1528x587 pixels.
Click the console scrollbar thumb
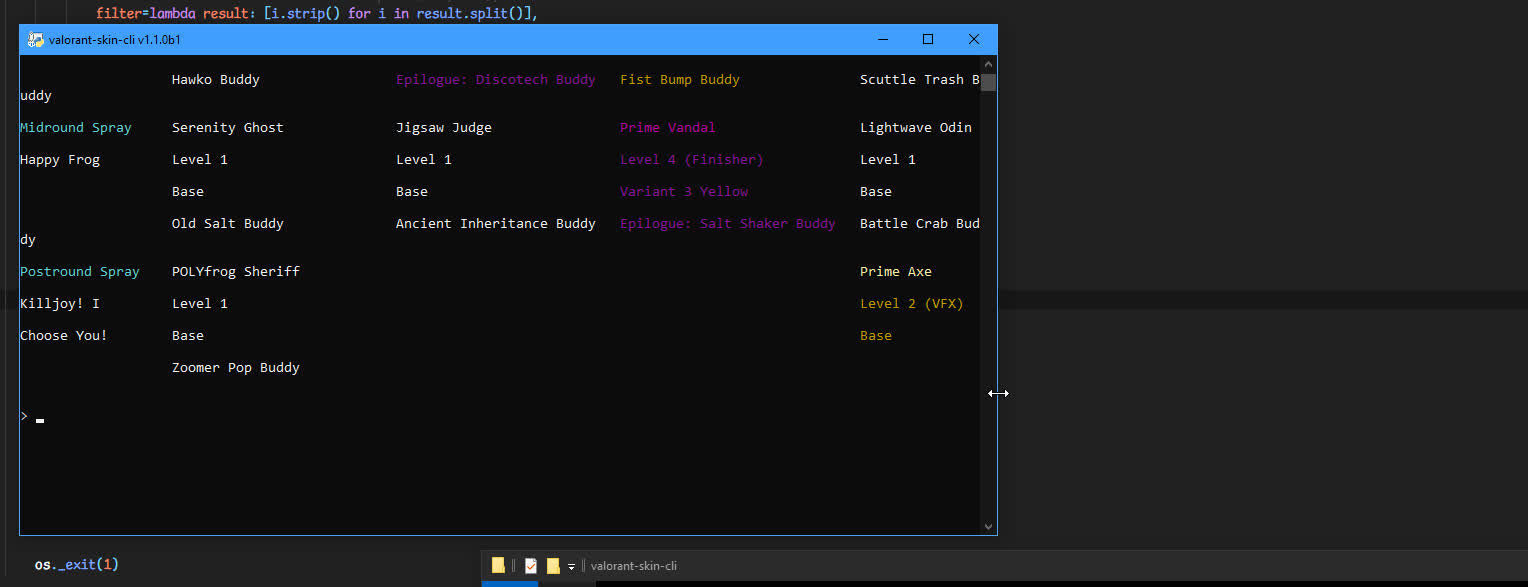pyautogui.click(x=989, y=82)
